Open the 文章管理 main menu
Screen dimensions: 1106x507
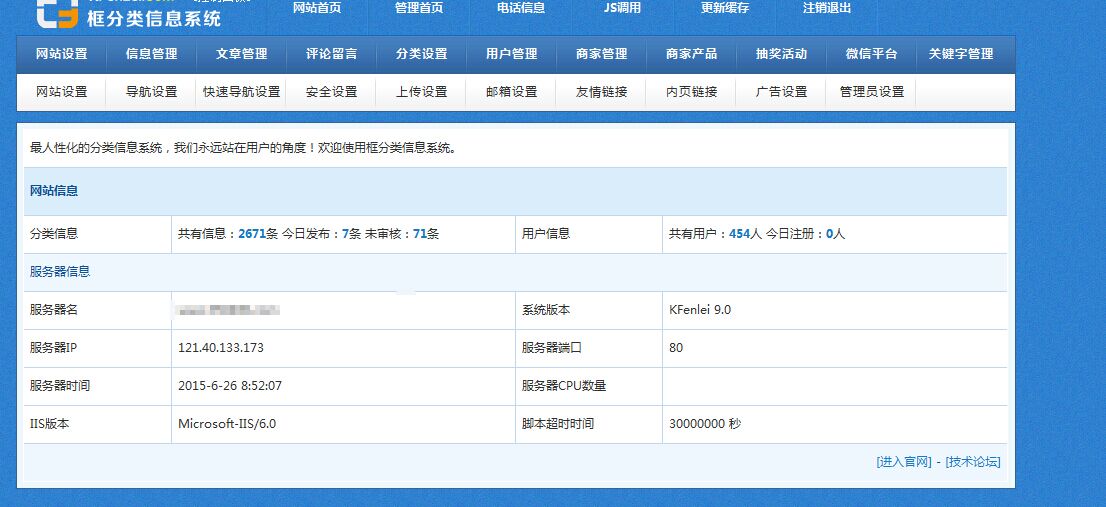click(241, 54)
